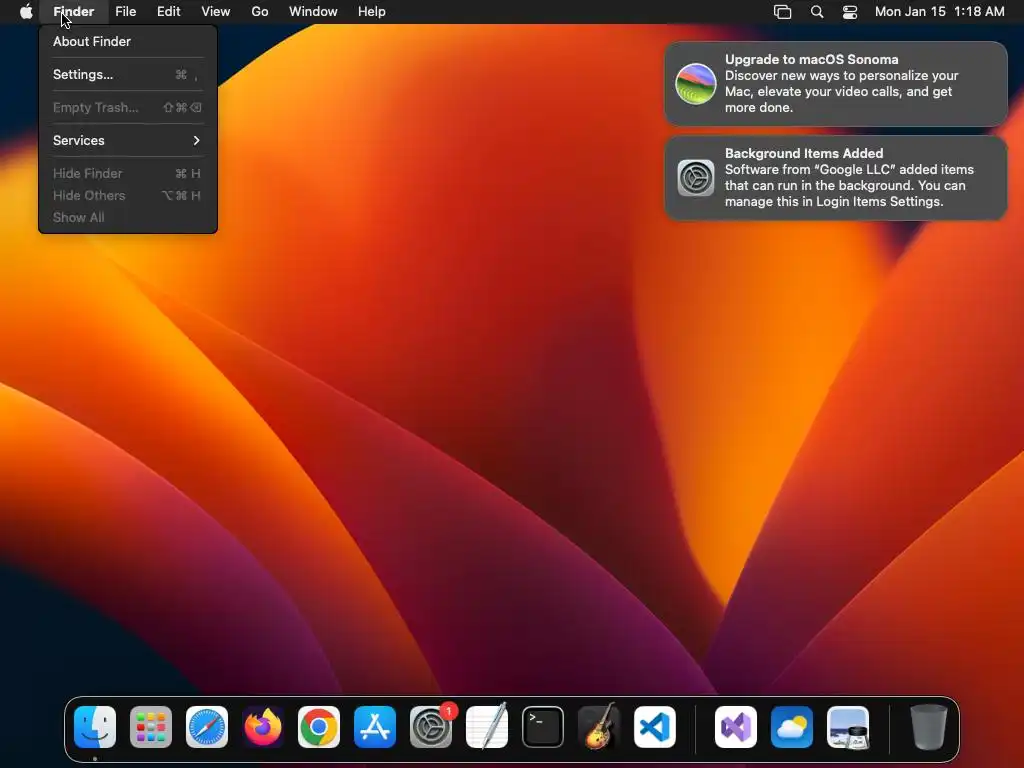
Task: Open the View menu
Action: click(216, 11)
